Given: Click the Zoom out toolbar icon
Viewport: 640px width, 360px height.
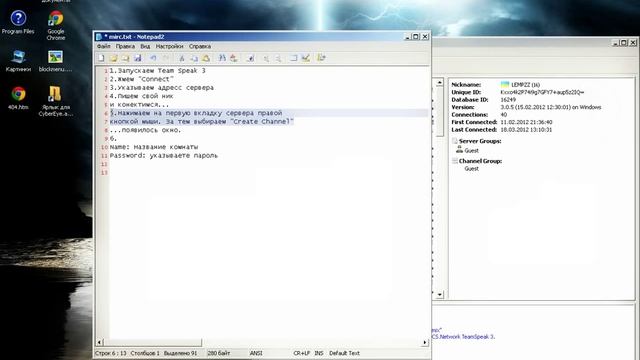Looking at the screenshot, I should pos(278,58).
